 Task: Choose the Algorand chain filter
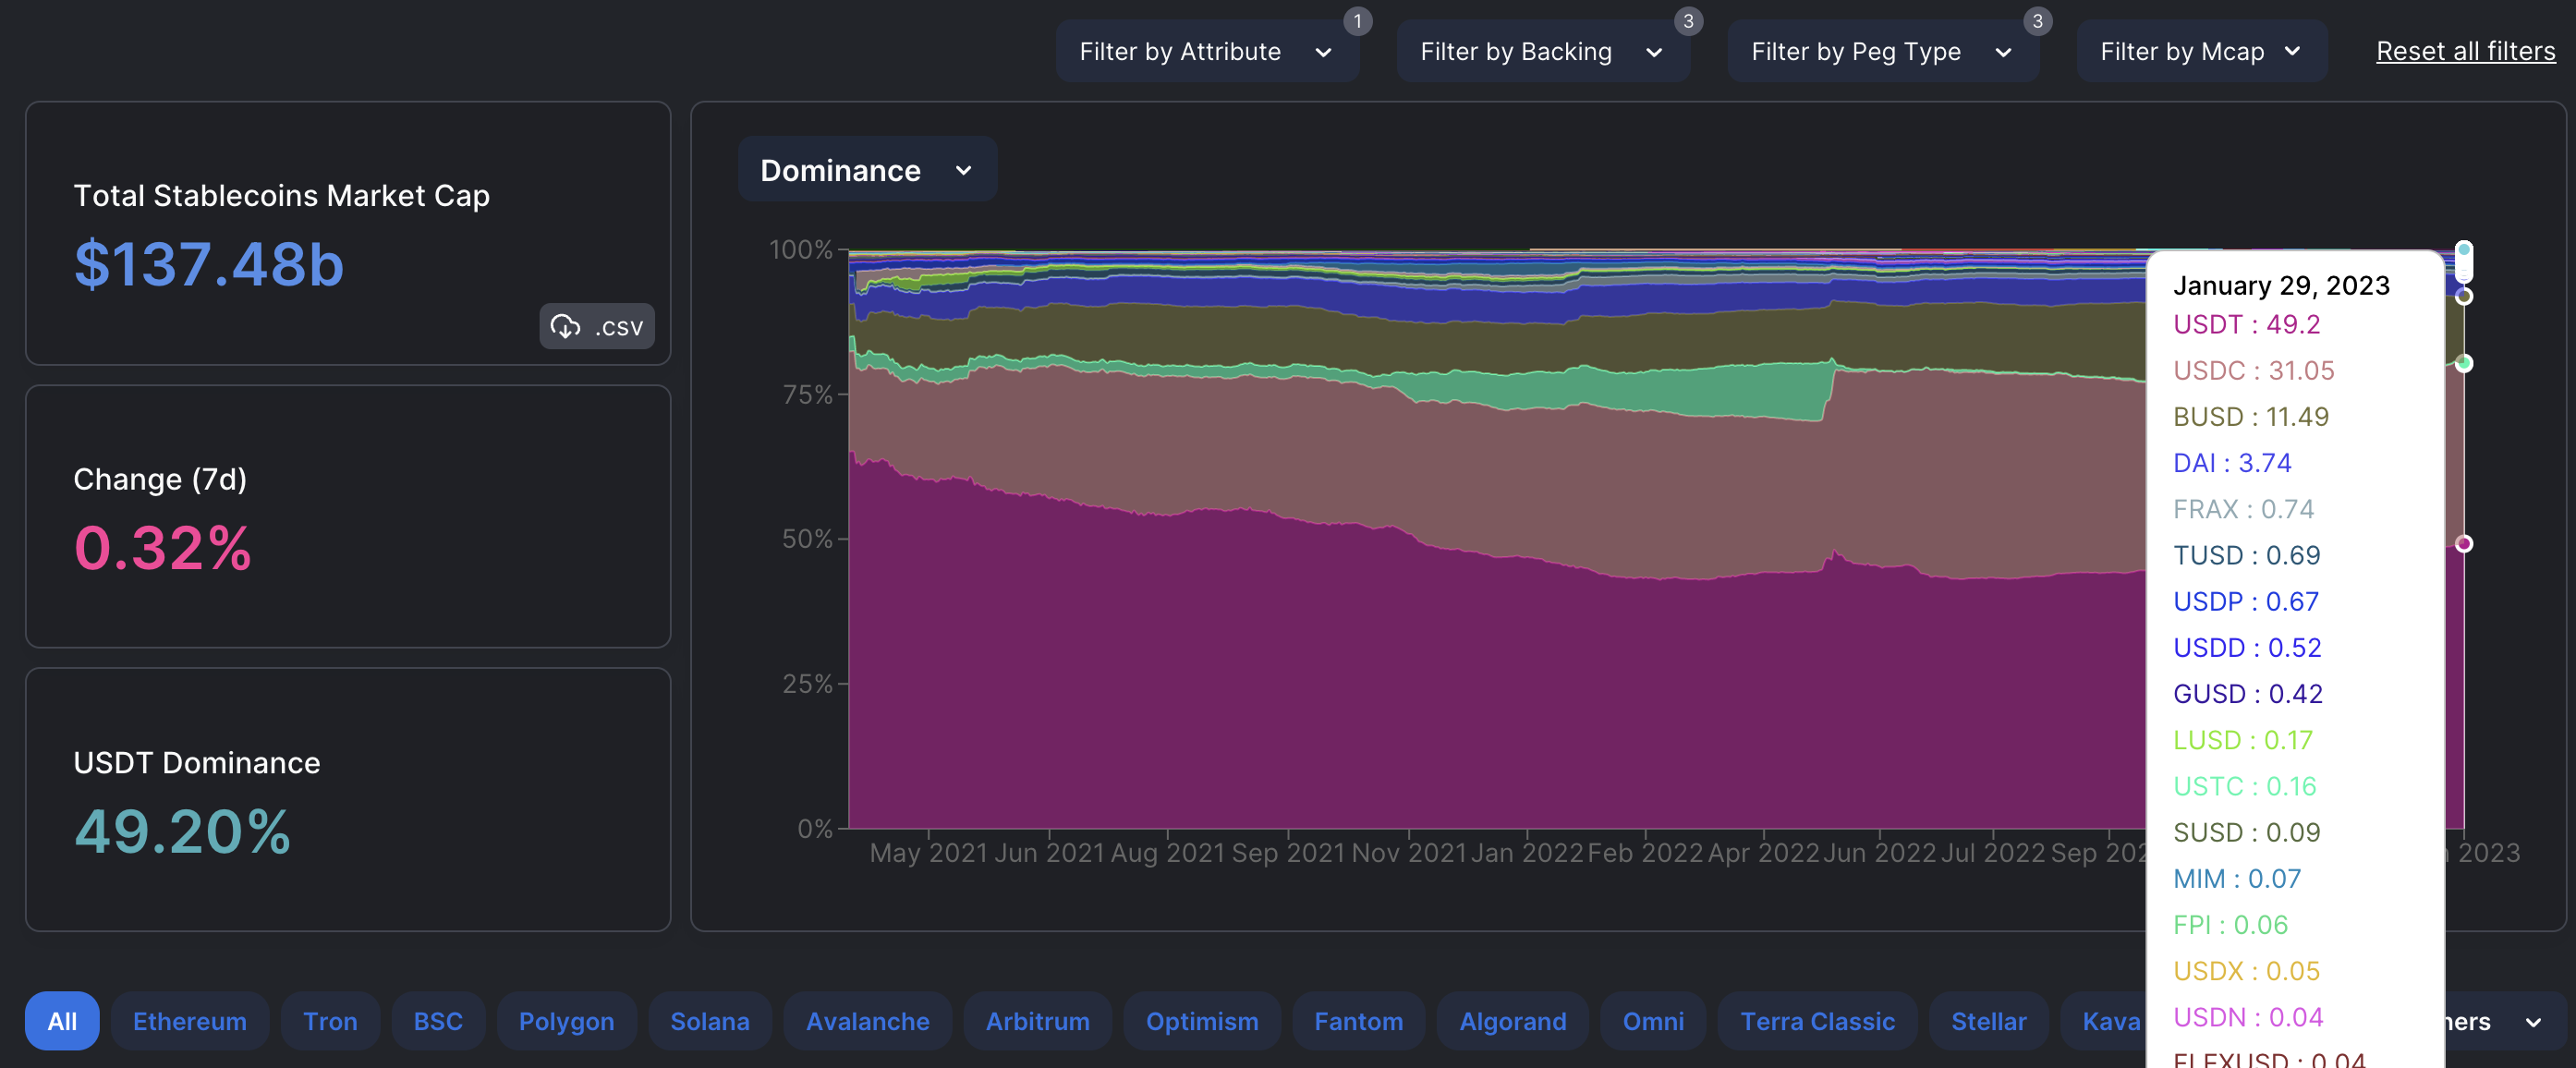coord(1513,1021)
